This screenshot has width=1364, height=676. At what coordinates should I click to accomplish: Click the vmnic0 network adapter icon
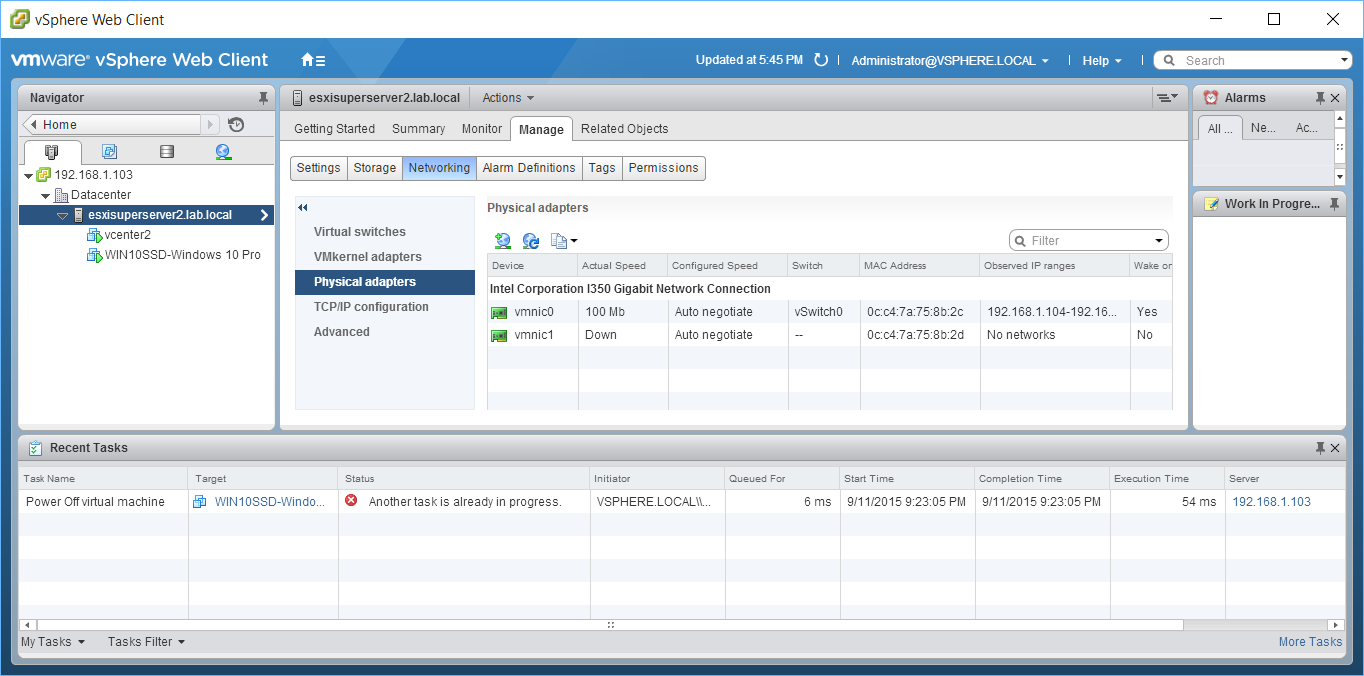click(x=499, y=312)
